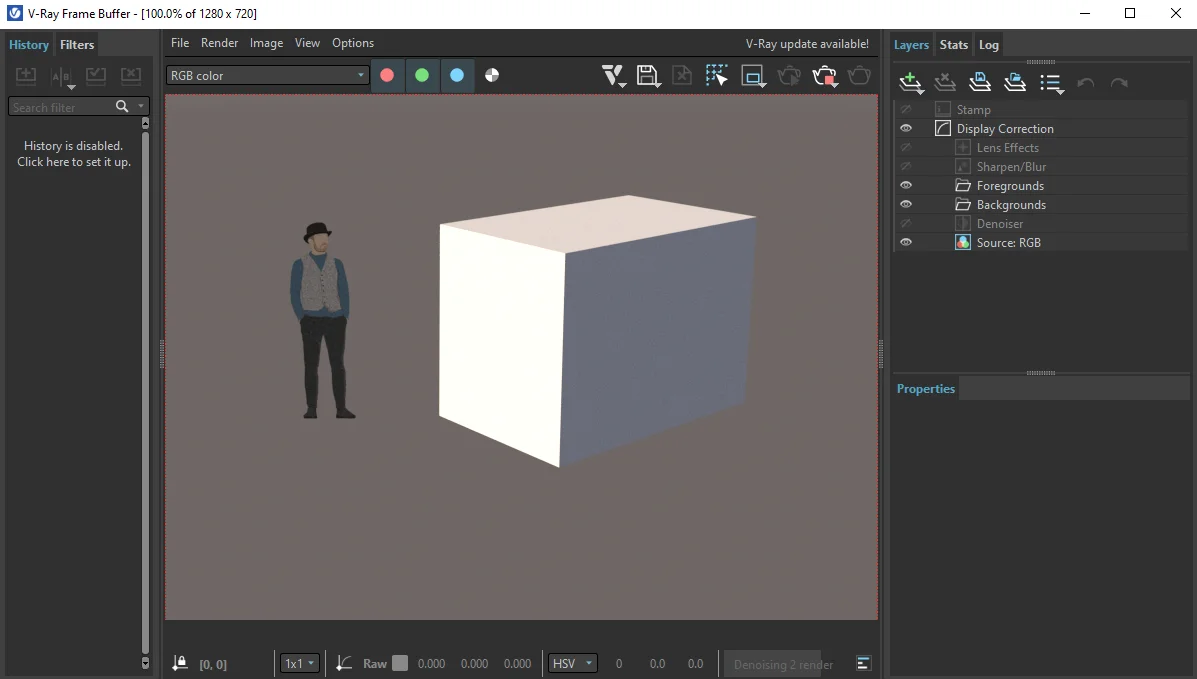Image resolution: width=1197 pixels, height=679 pixels.
Task: Click the V-Ray update available notice
Action: click(807, 44)
